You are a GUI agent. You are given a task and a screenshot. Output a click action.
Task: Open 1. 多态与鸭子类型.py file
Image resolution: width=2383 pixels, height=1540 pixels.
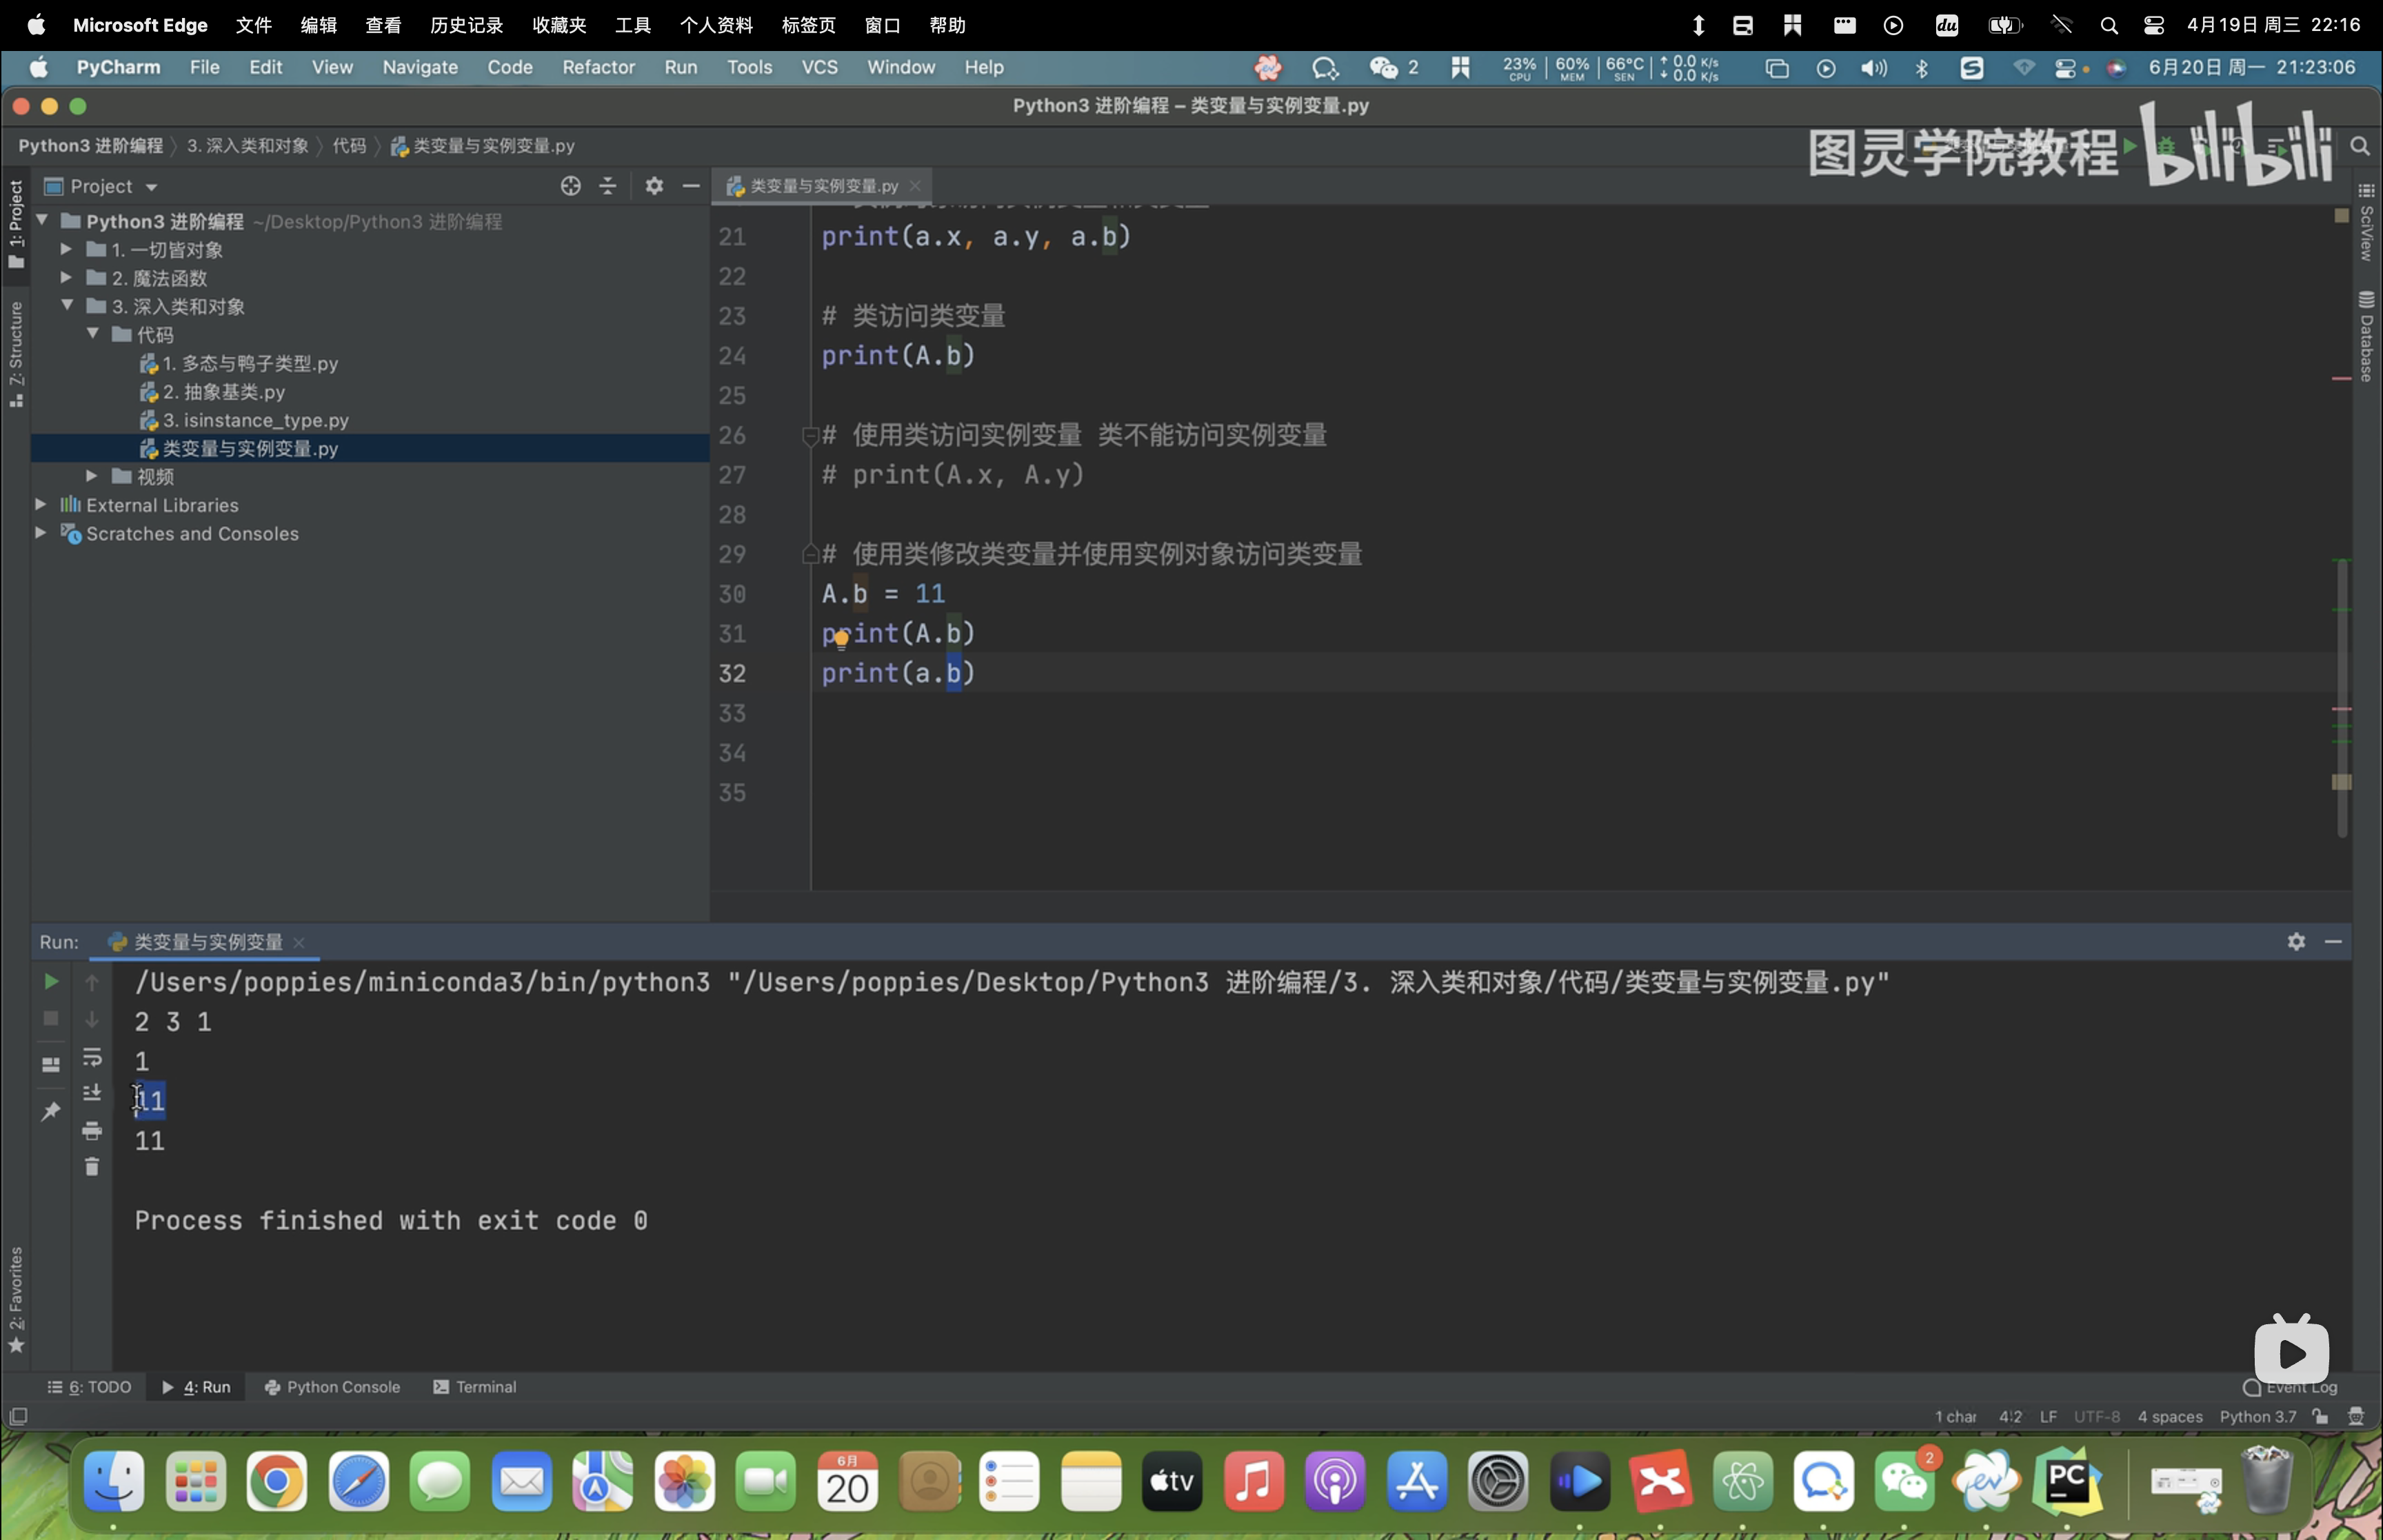(x=250, y=363)
